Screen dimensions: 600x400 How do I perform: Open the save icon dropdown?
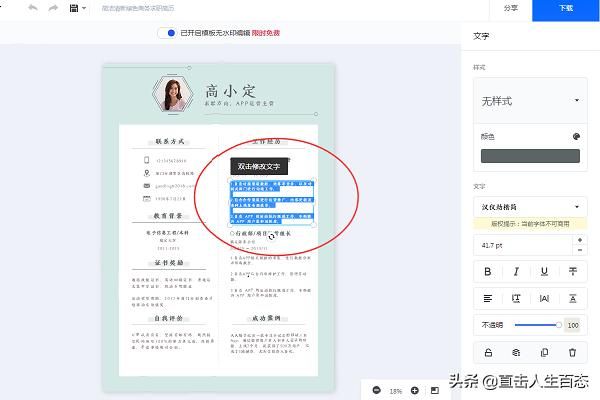tap(77, 8)
